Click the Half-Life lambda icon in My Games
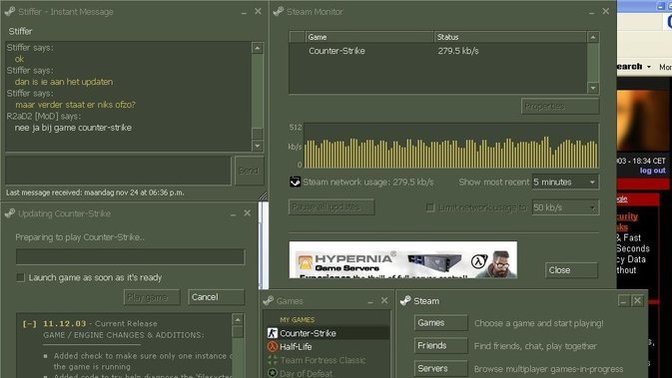Viewport: 672px width, 378px height. [272, 346]
